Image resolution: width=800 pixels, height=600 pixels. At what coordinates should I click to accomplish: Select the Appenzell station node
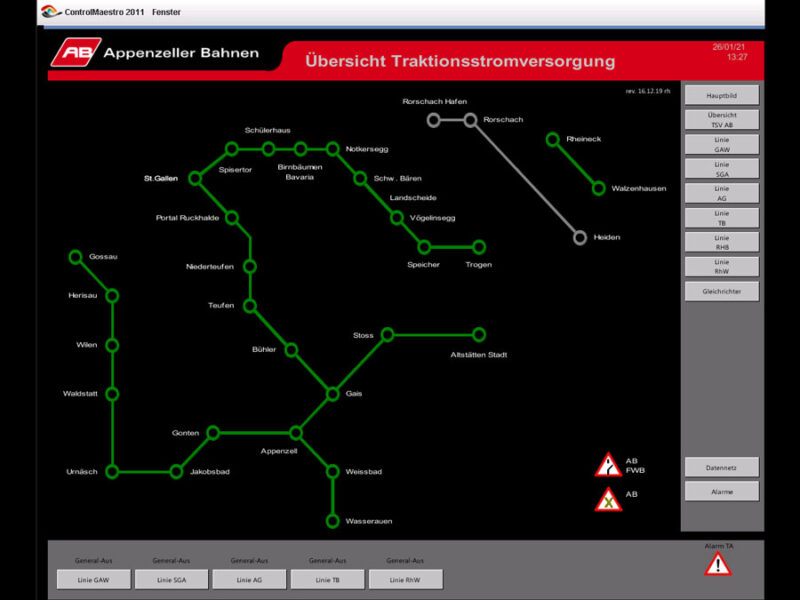[295, 433]
